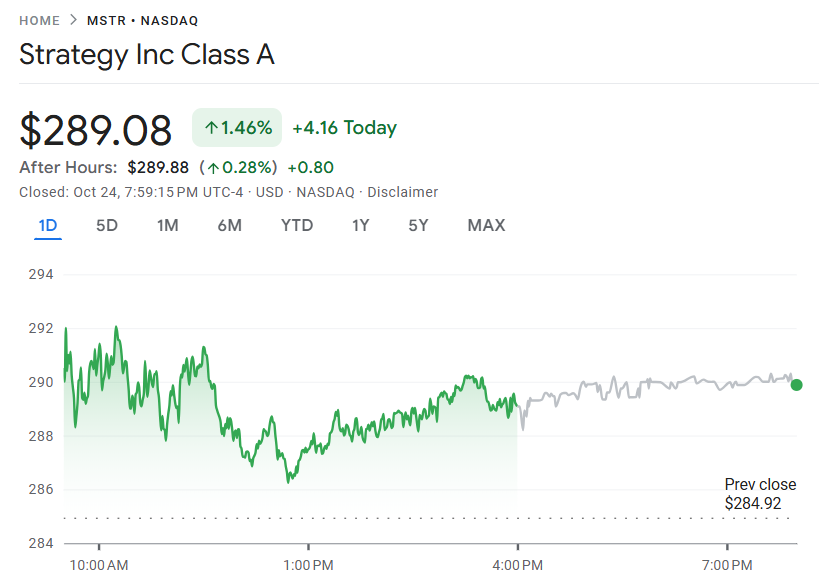
Task: Switch to the 5D chart range
Action: coord(107,225)
